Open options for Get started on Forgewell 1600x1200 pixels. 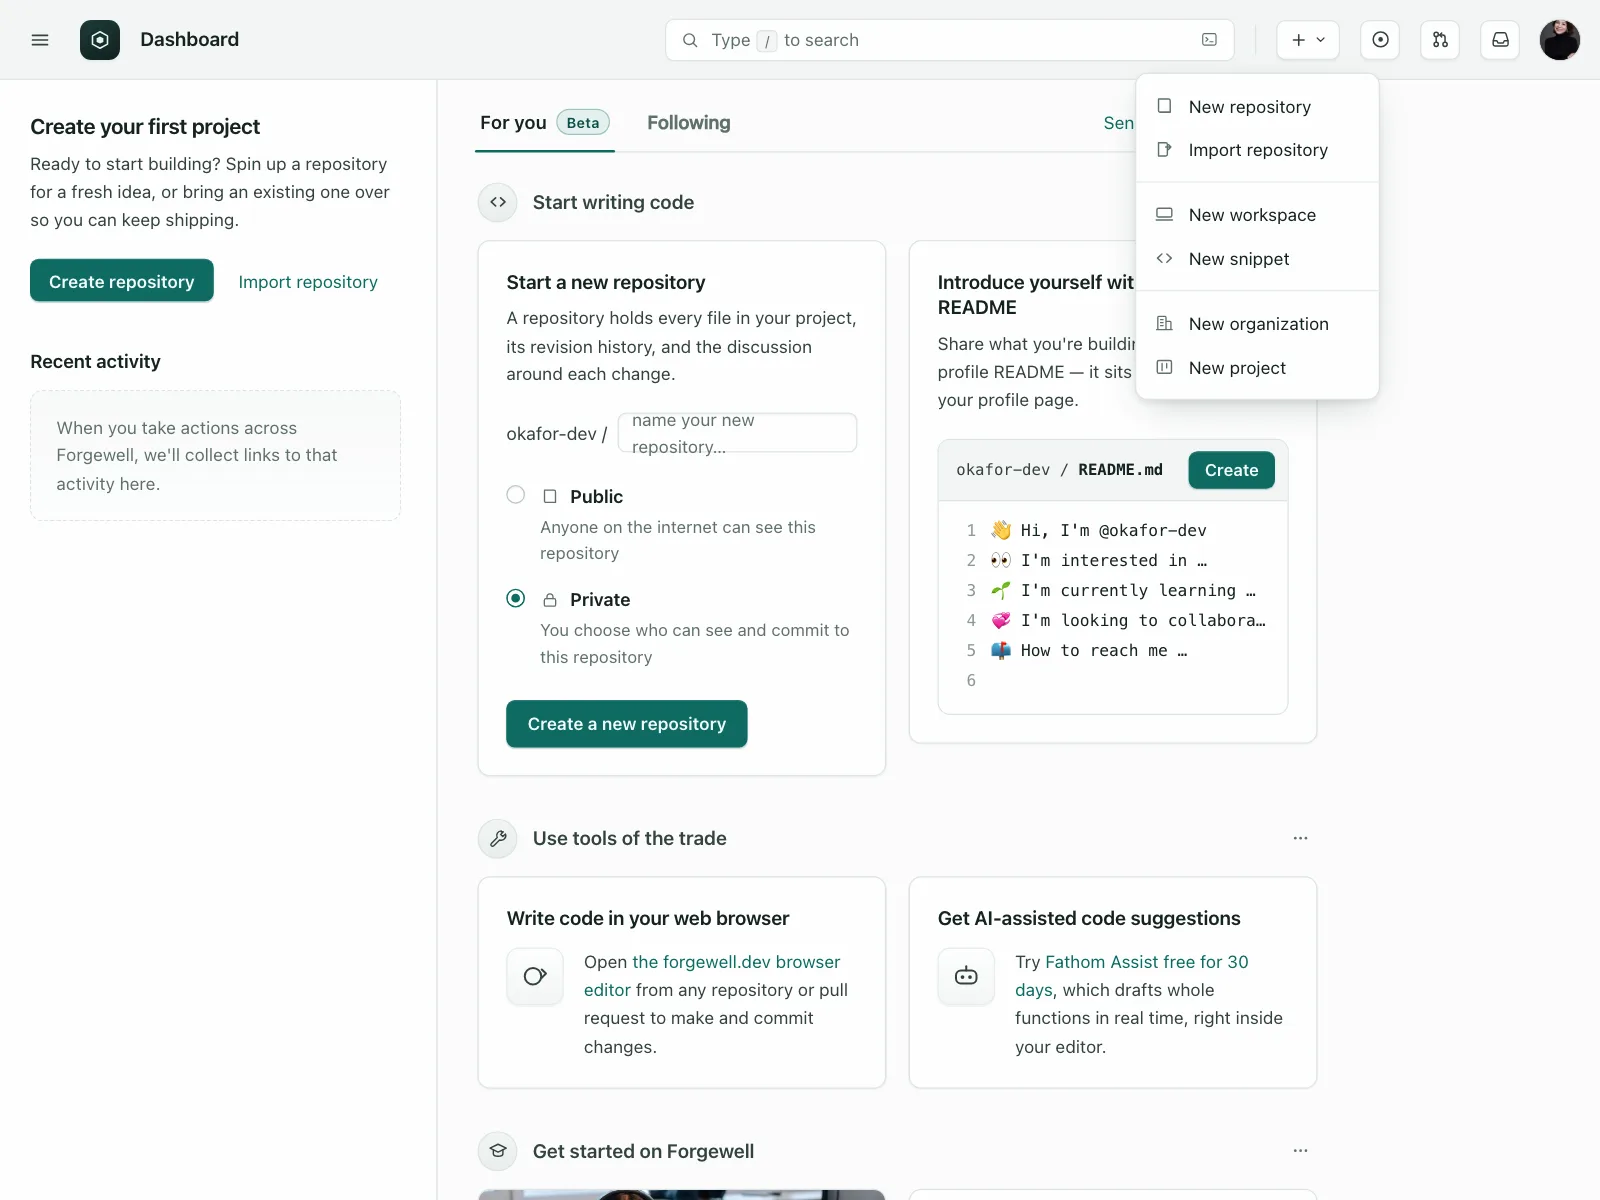pyautogui.click(x=1300, y=1151)
